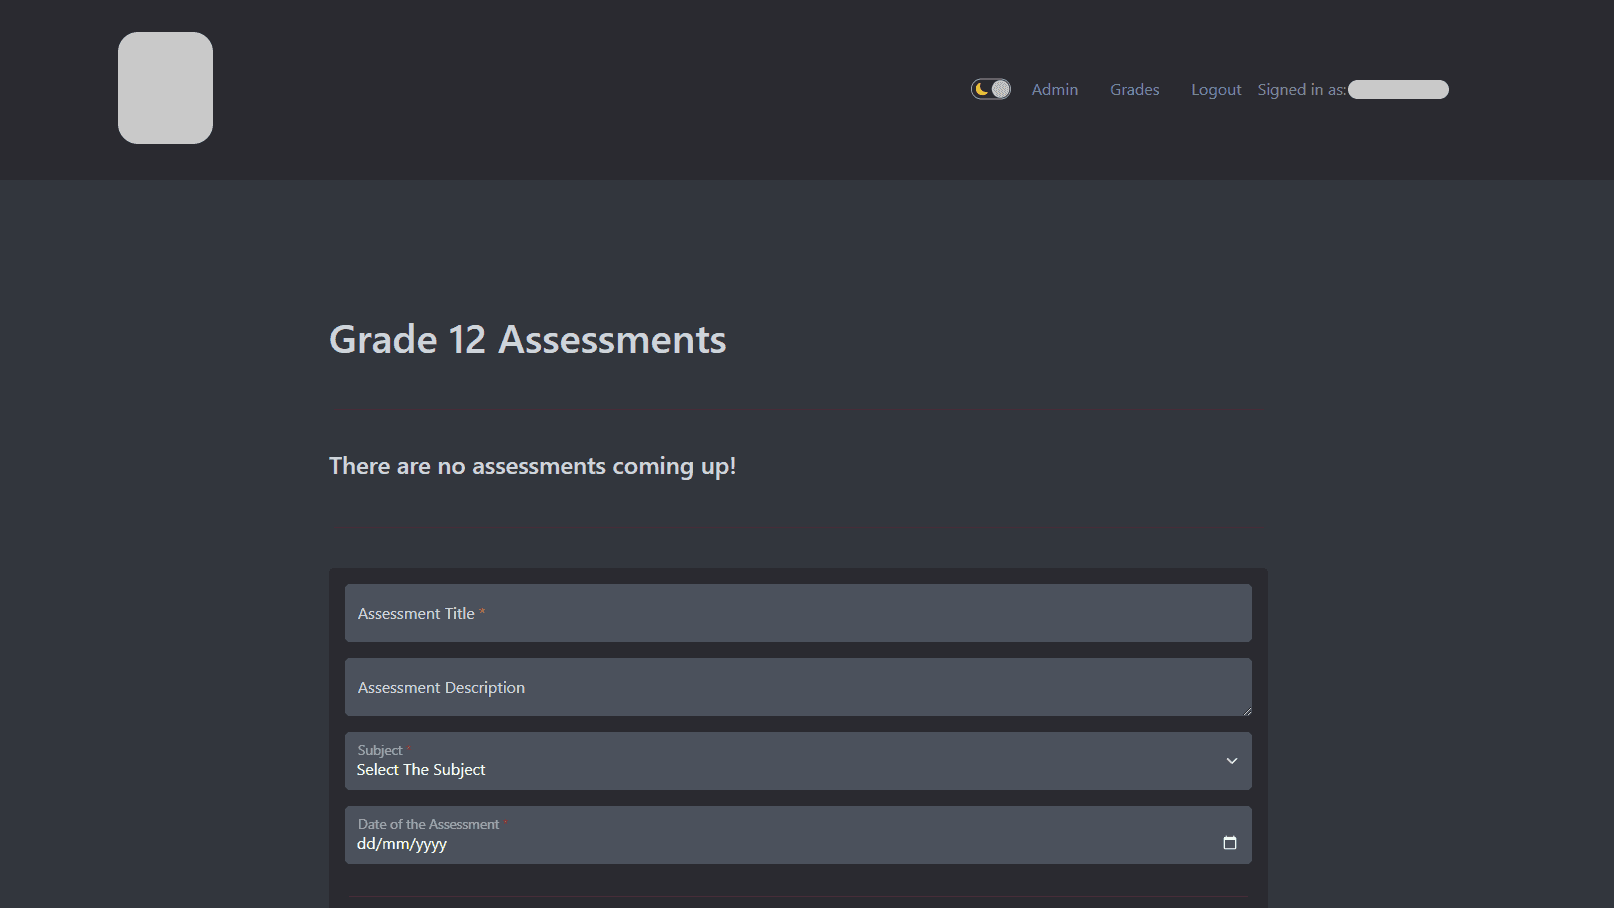
Task: Click the signed-in username badge
Action: click(1397, 89)
